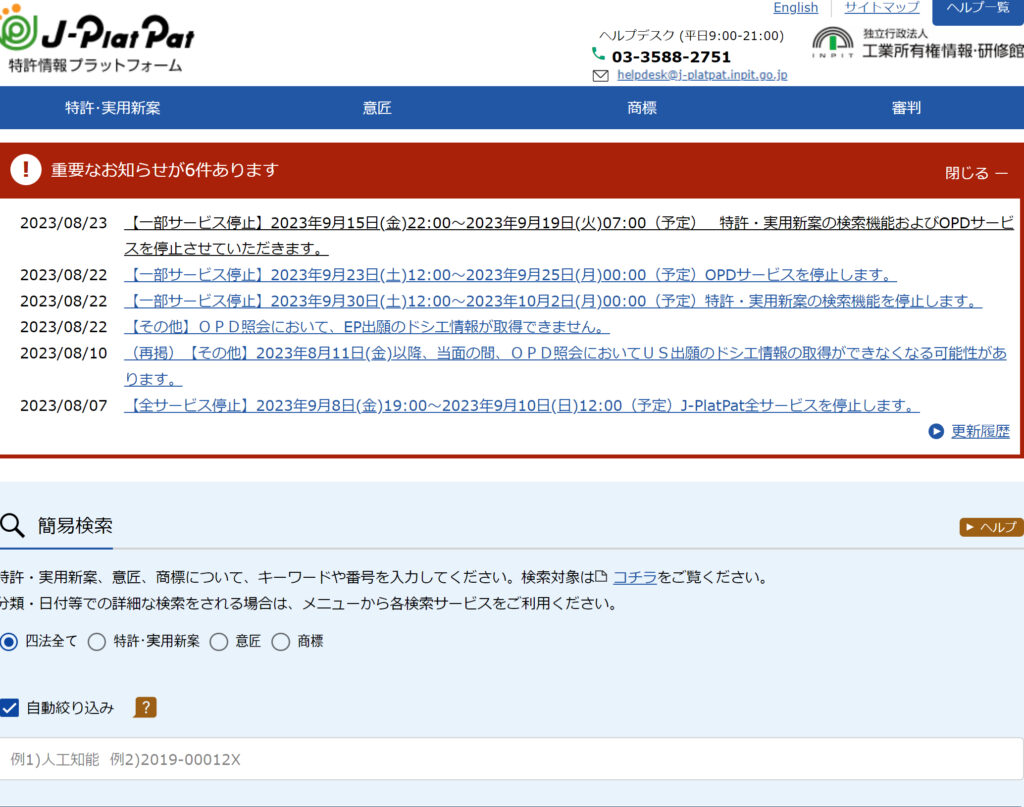Choose the 商標 radio button
Screen dimensions: 1024x807
(281, 642)
